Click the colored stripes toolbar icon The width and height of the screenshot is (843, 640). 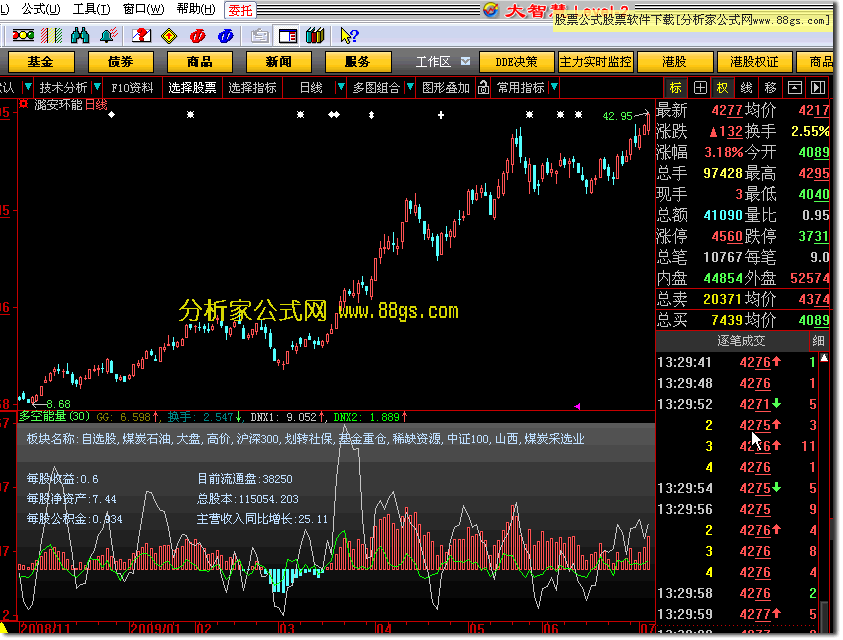click(x=51, y=36)
